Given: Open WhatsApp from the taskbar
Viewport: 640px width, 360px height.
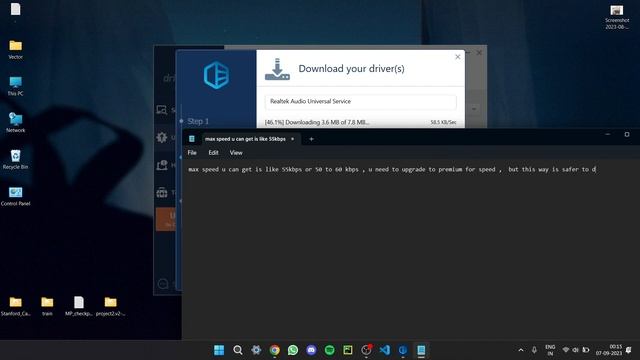Looking at the screenshot, I should pyautogui.click(x=293, y=350).
